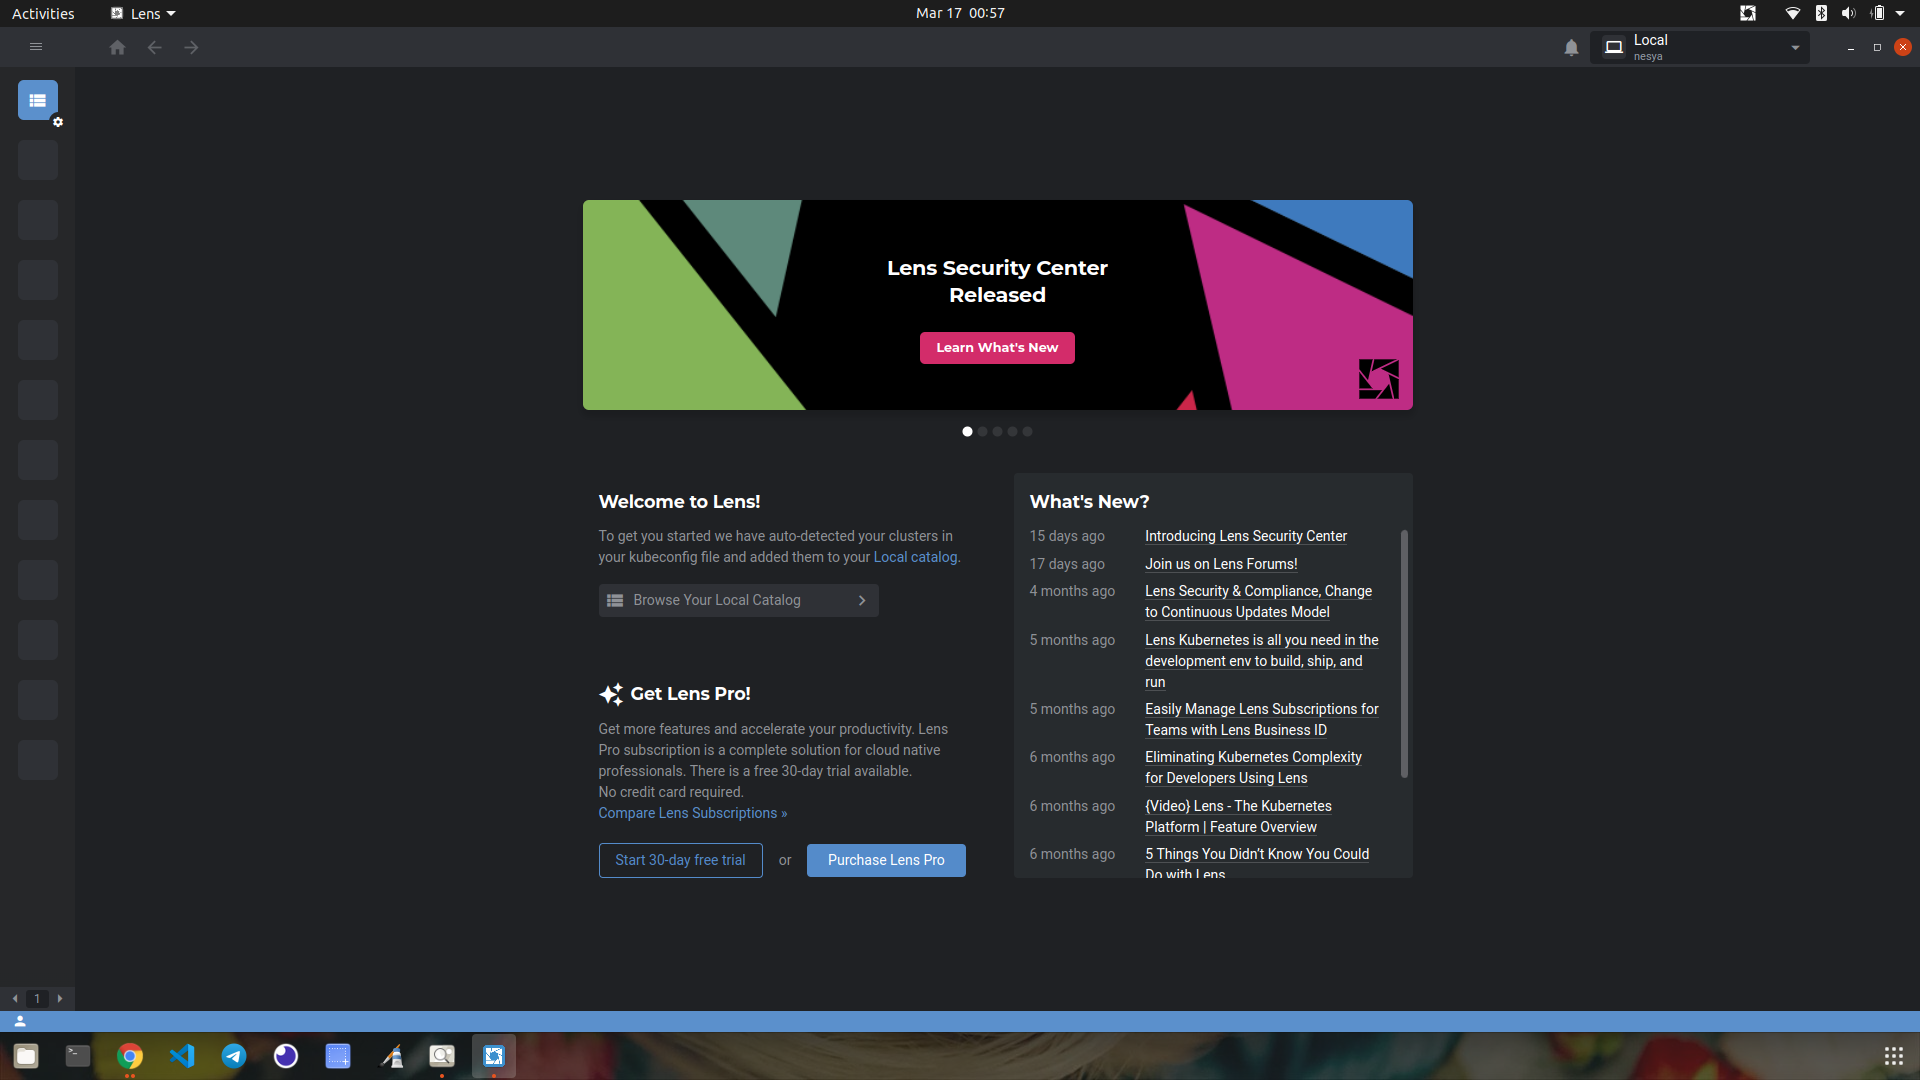This screenshot has width=1920, height=1080.
Task: Select the second carousel dot
Action: 982,432
